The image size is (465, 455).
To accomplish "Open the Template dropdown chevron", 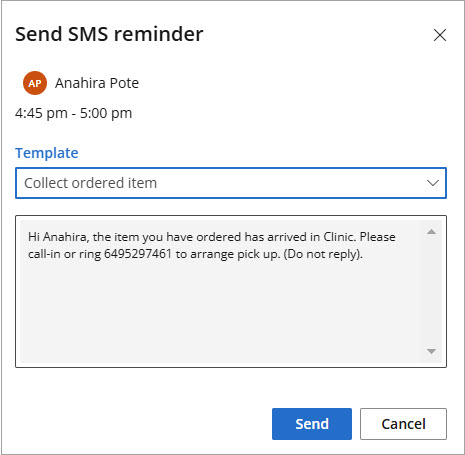I will pos(433,183).
